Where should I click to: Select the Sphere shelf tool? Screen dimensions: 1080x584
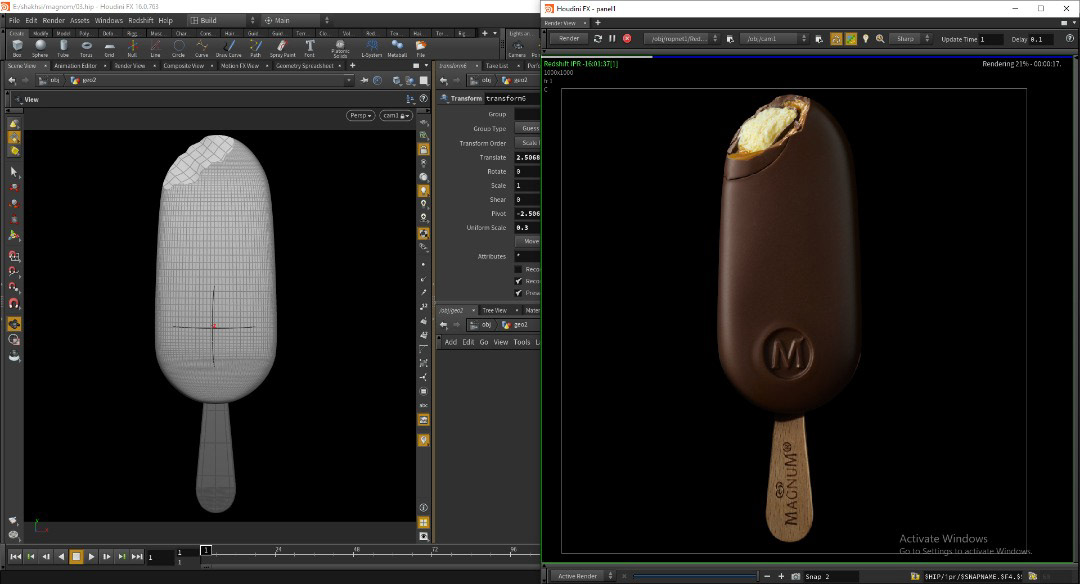pyautogui.click(x=40, y=48)
